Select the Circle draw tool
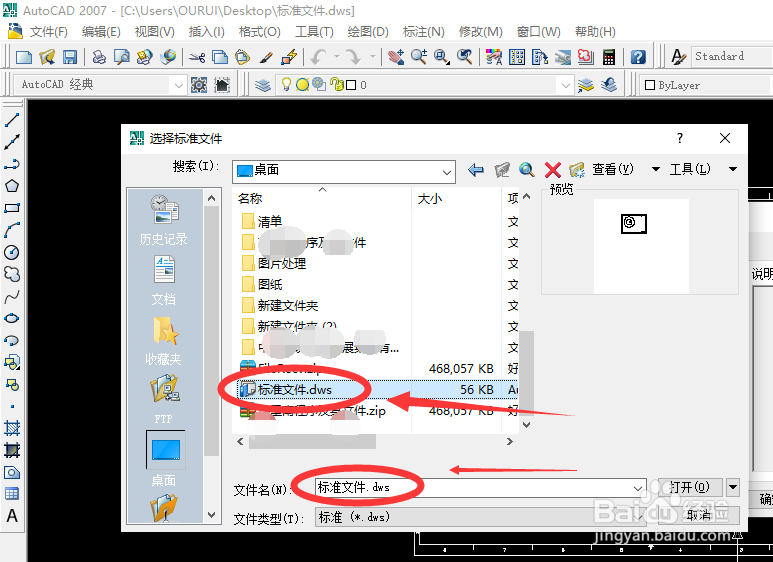Viewport: 773px width, 562px height. (x=12, y=252)
